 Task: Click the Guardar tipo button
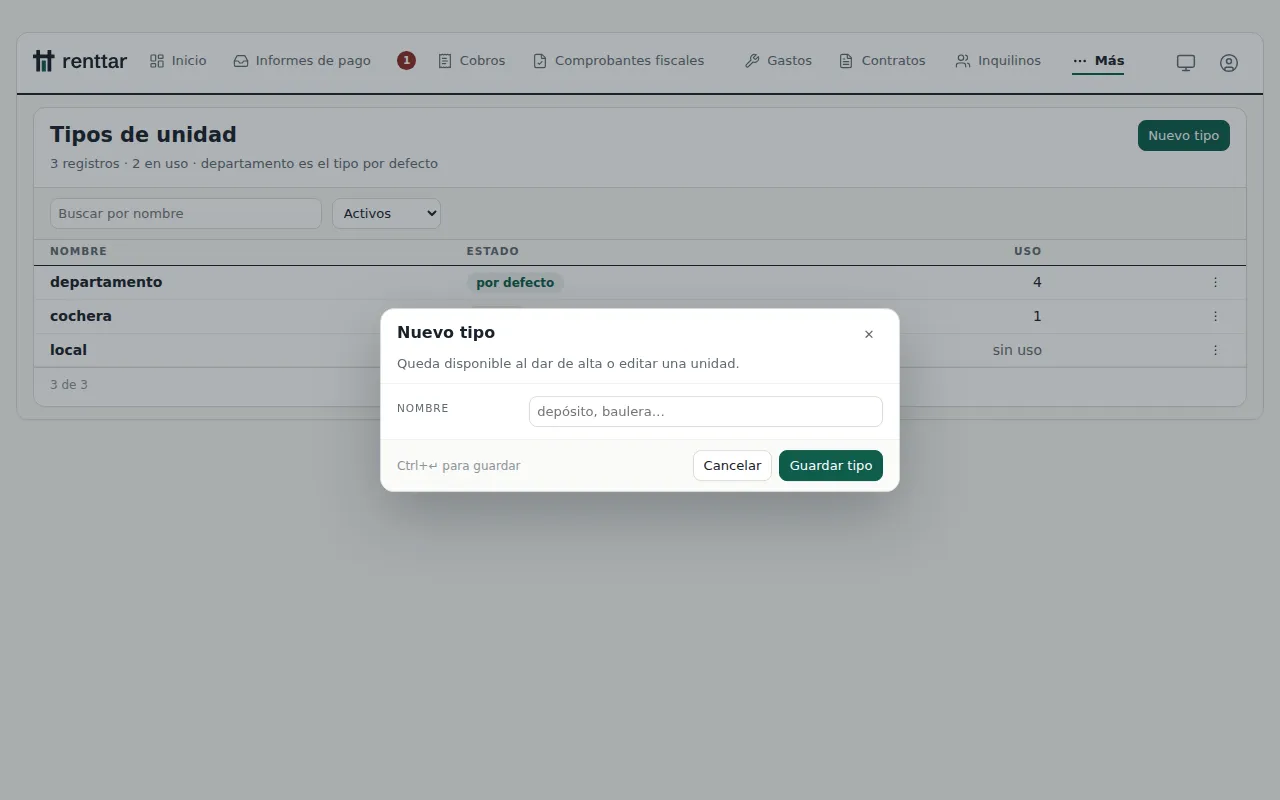pyautogui.click(x=831, y=465)
